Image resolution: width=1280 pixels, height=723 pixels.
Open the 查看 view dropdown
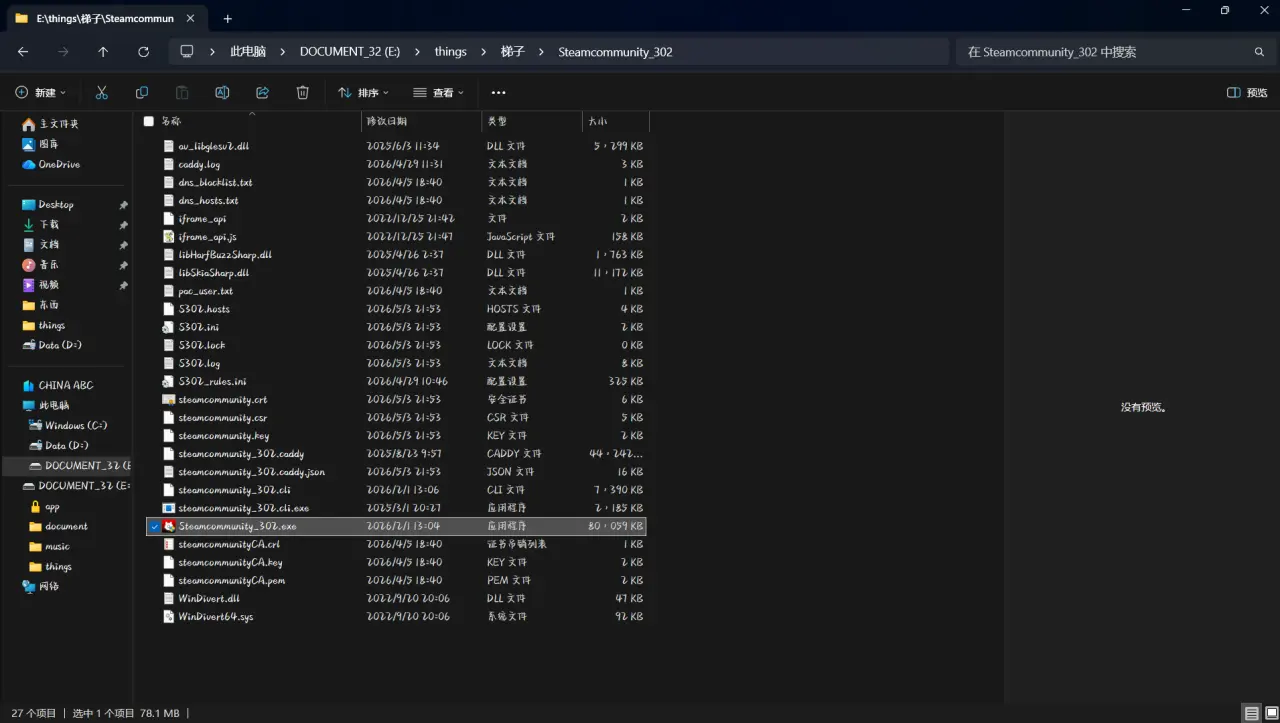[439, 92]
